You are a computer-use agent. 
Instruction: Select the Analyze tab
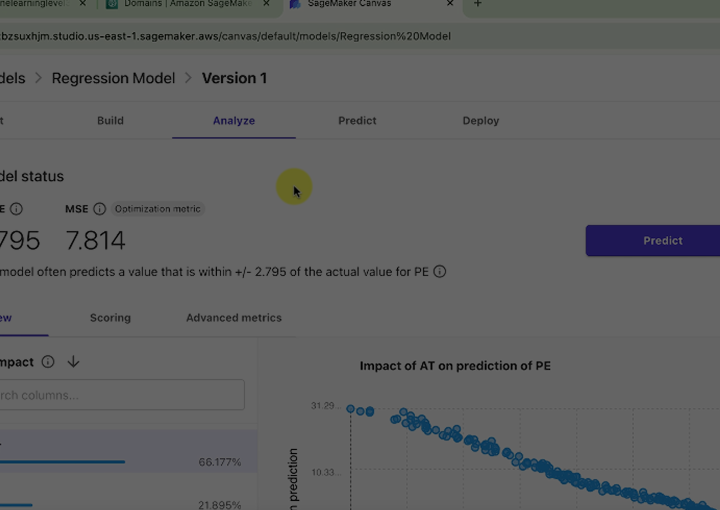[234, 121]
